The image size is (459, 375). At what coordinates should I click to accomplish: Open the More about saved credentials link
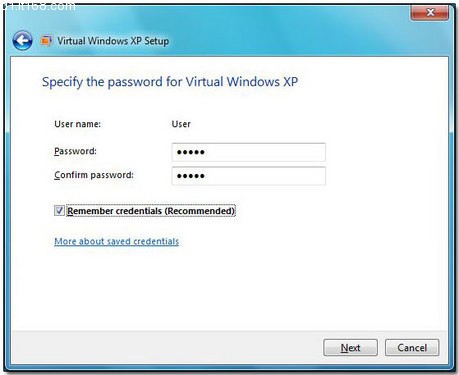(117, 241)
